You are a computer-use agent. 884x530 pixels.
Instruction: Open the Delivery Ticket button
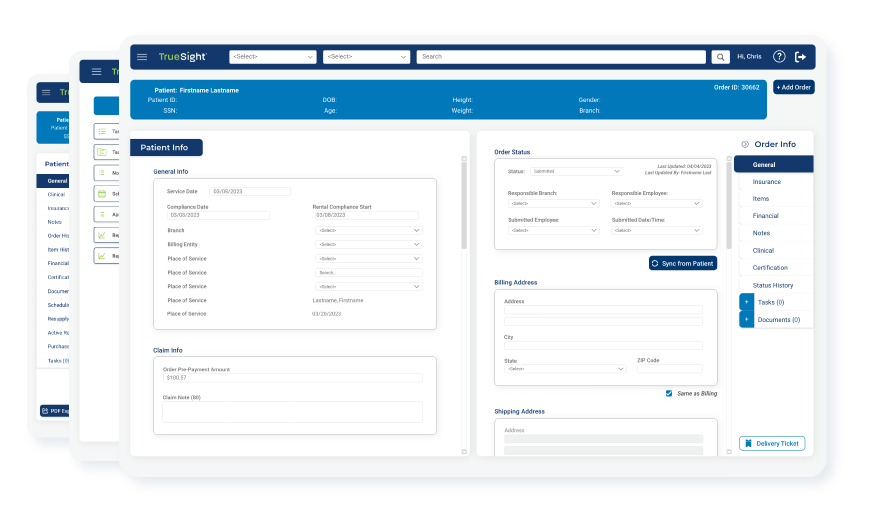(772, 444)
